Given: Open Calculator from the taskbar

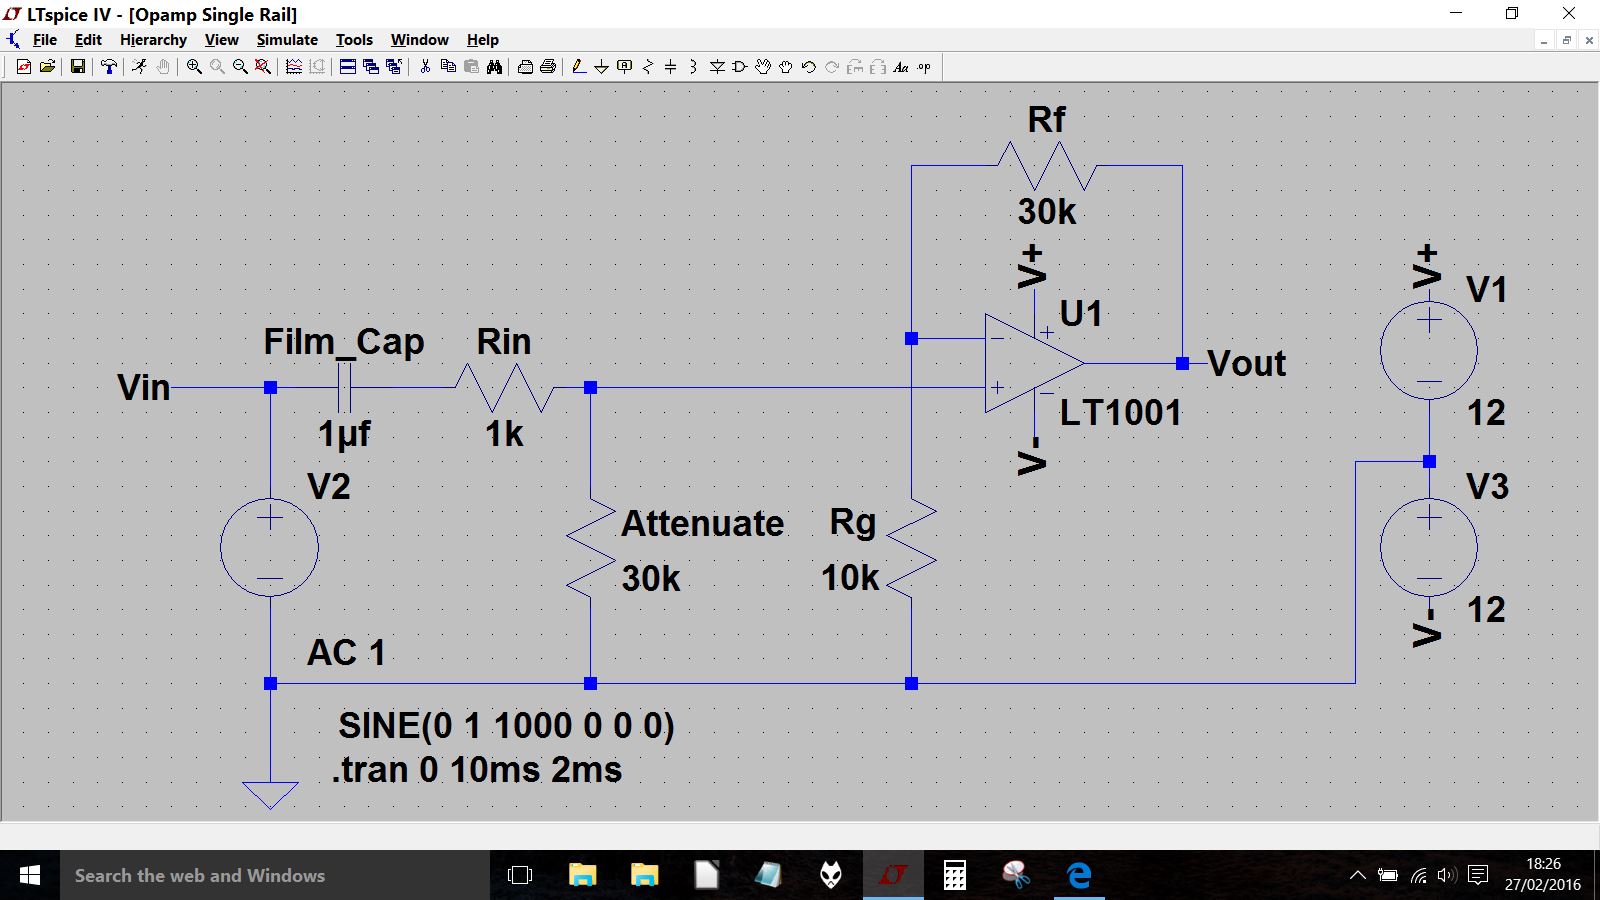Looking at the screenshot, I should [955, 875].
